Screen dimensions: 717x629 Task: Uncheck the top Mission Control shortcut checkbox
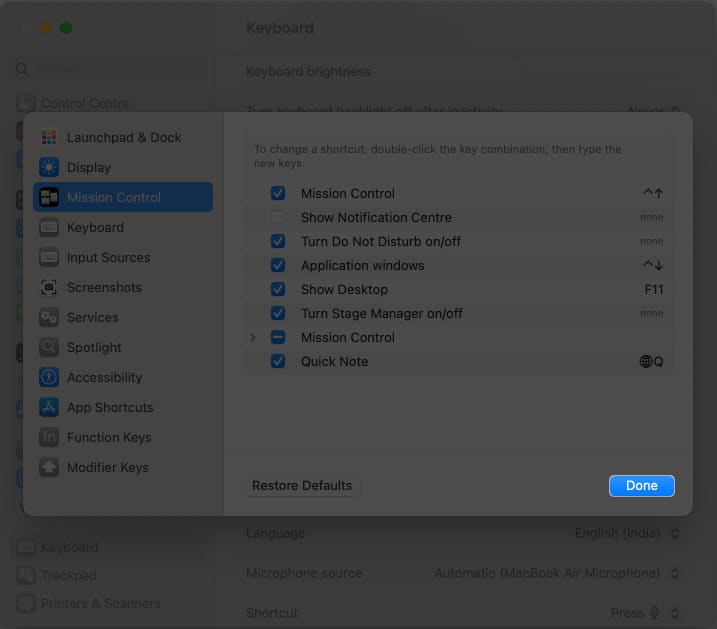pyautogui.click(x=278, y=193)
